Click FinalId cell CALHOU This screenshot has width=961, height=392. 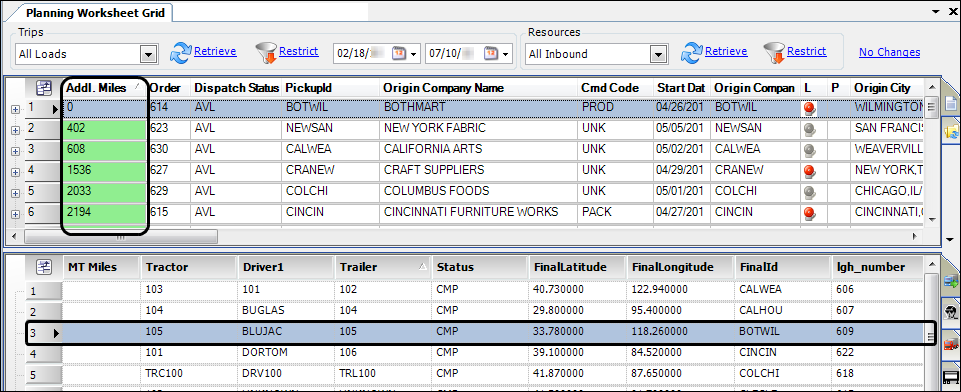[x=783, y=311]
